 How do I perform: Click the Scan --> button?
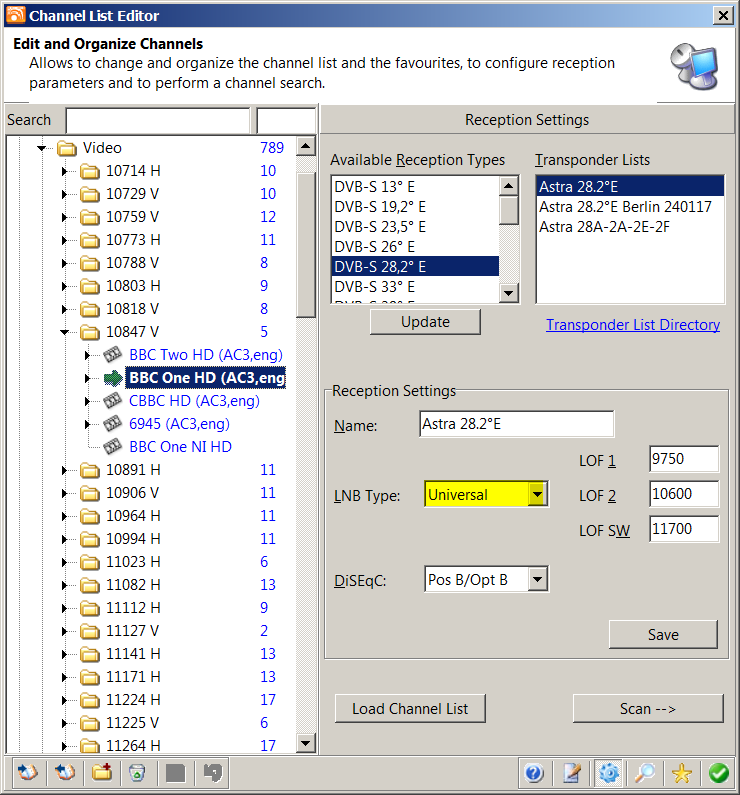(x=647, y=708)
